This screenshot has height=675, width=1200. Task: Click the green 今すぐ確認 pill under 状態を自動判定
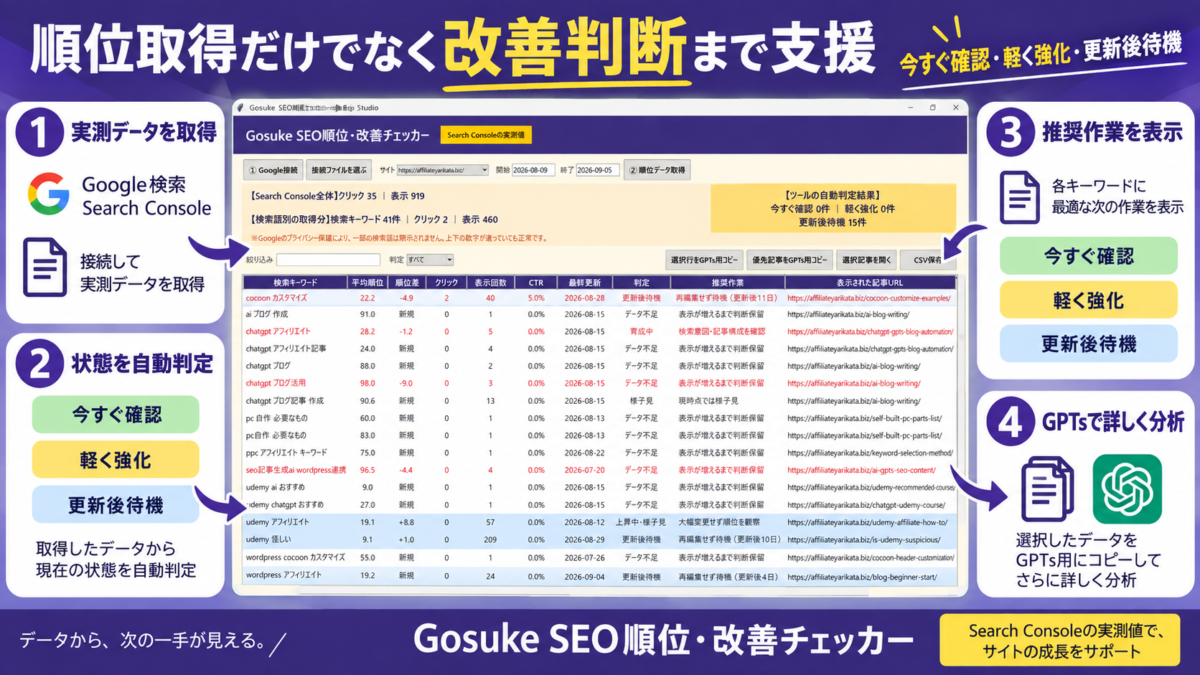tap(117, 415)
